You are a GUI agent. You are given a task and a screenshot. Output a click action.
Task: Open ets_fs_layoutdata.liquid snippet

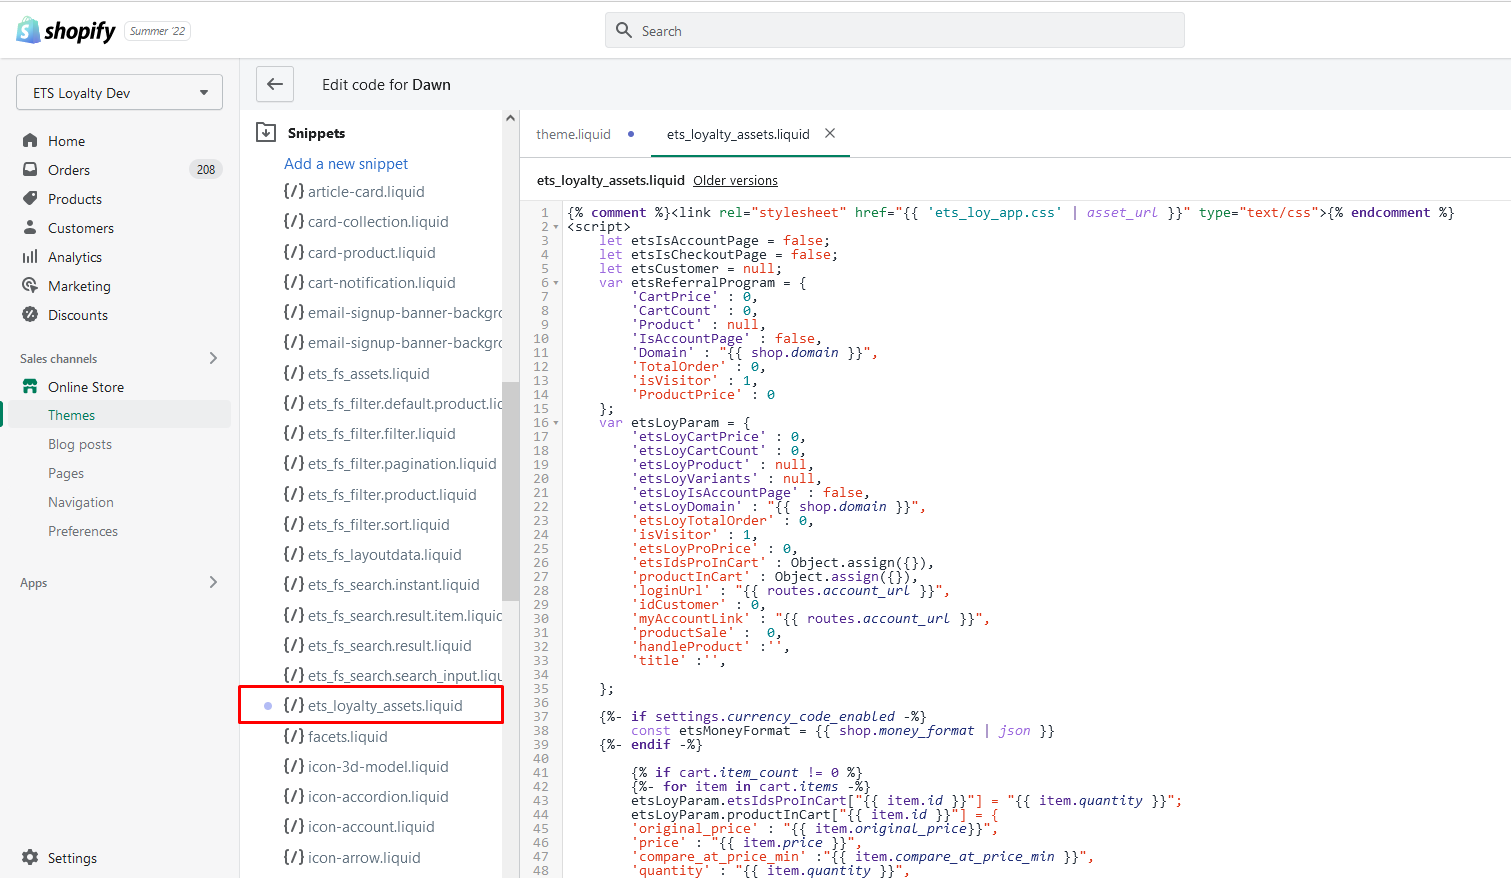pos(385,554)
